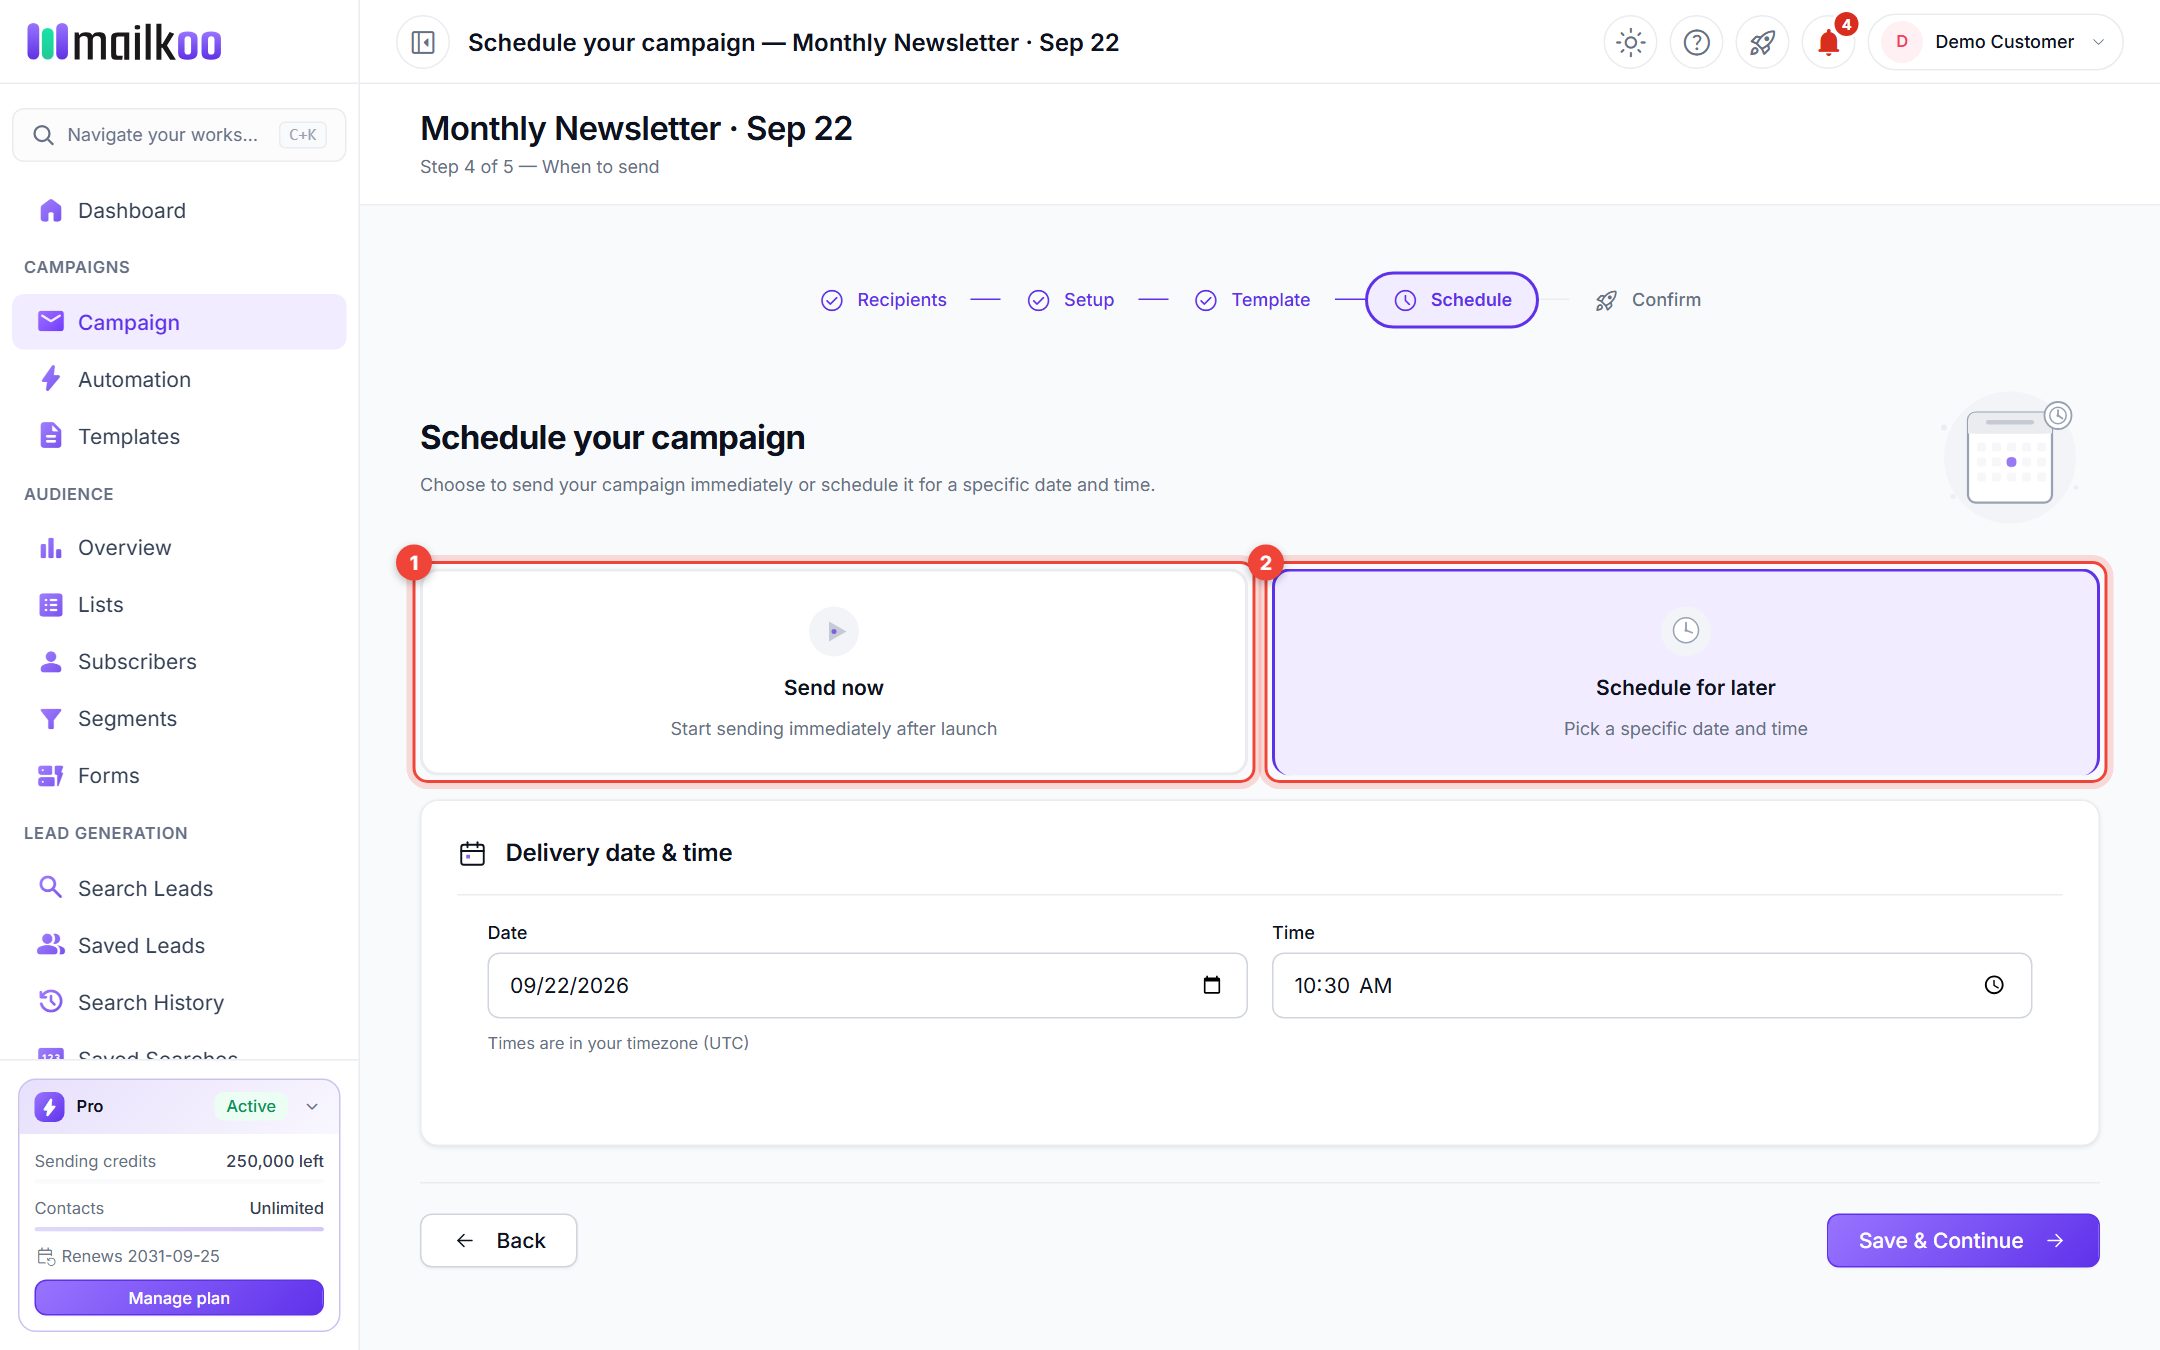Open Templates in the sidebar
2160x1350 pixels.
click(x=179, y=436)
